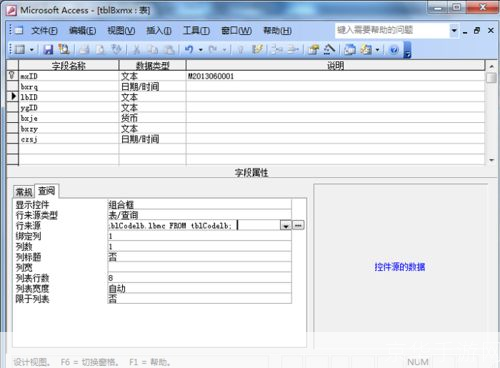Screen dimensions: 500x368
Task: Open the Redo history dropdown arrow
Action: (224, 50)
